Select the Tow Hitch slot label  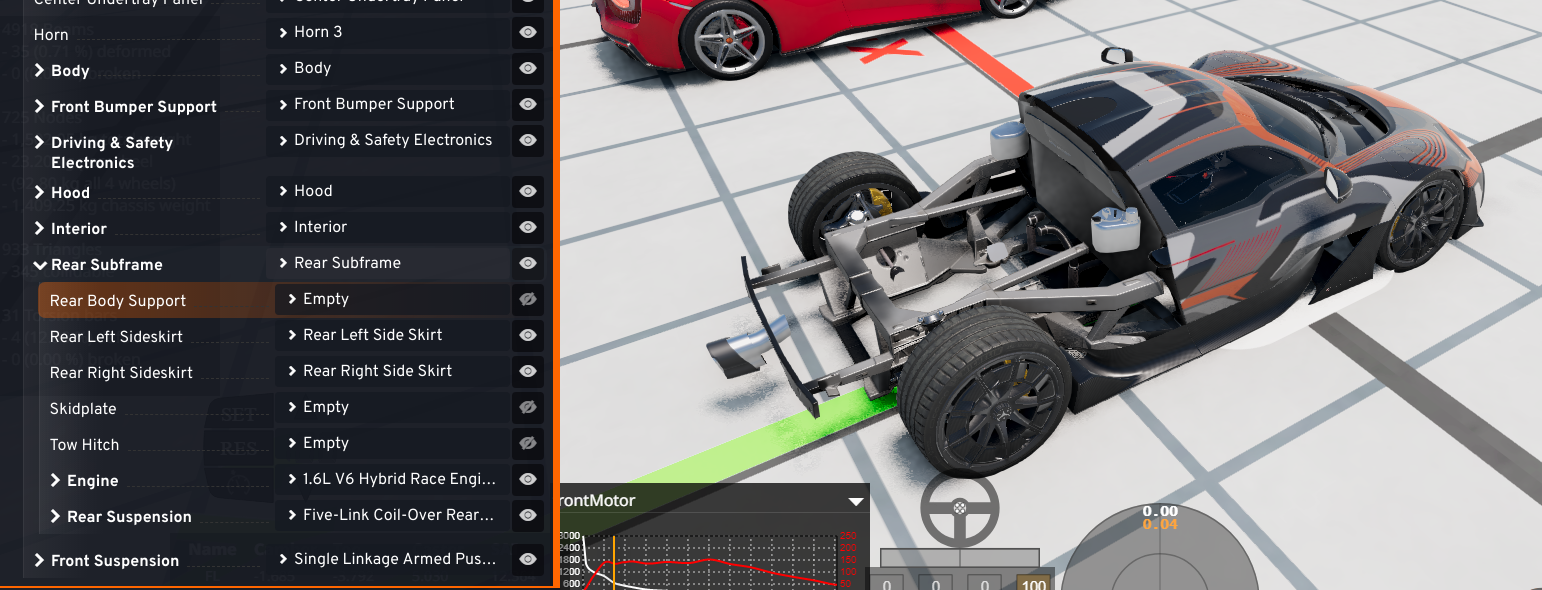pos(84,445)
